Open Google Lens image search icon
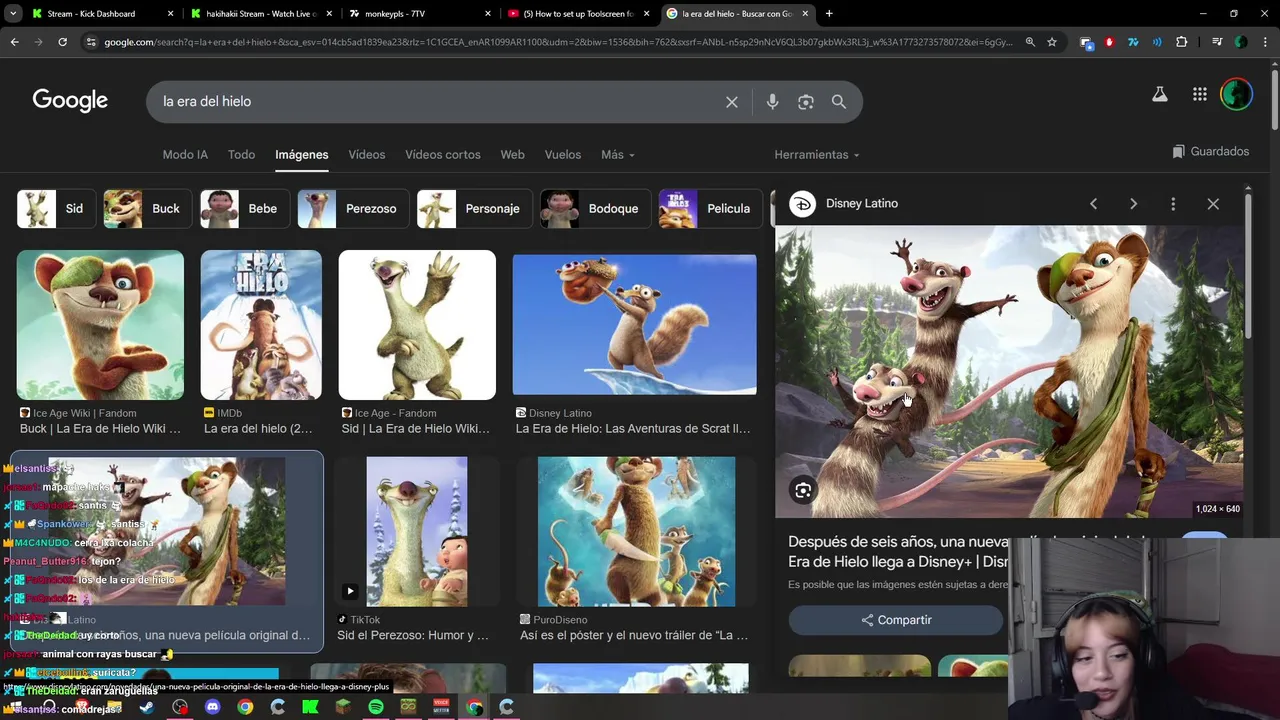The height and width of the screenshot is (720, 1280). click(806, 102)
